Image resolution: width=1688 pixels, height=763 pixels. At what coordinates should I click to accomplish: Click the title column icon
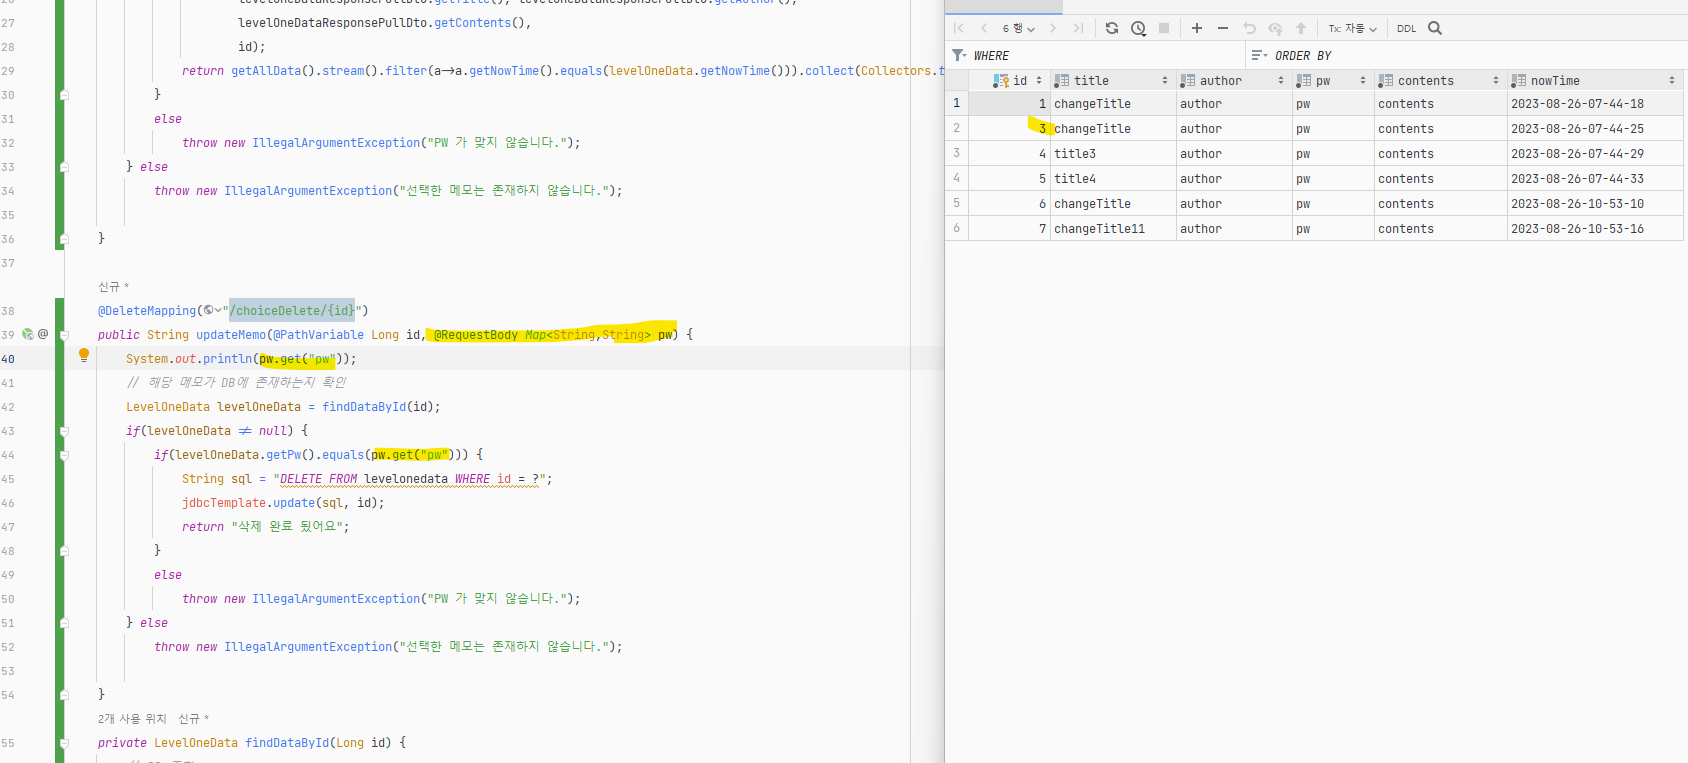pyautogui.click(x=1062, y=80)
